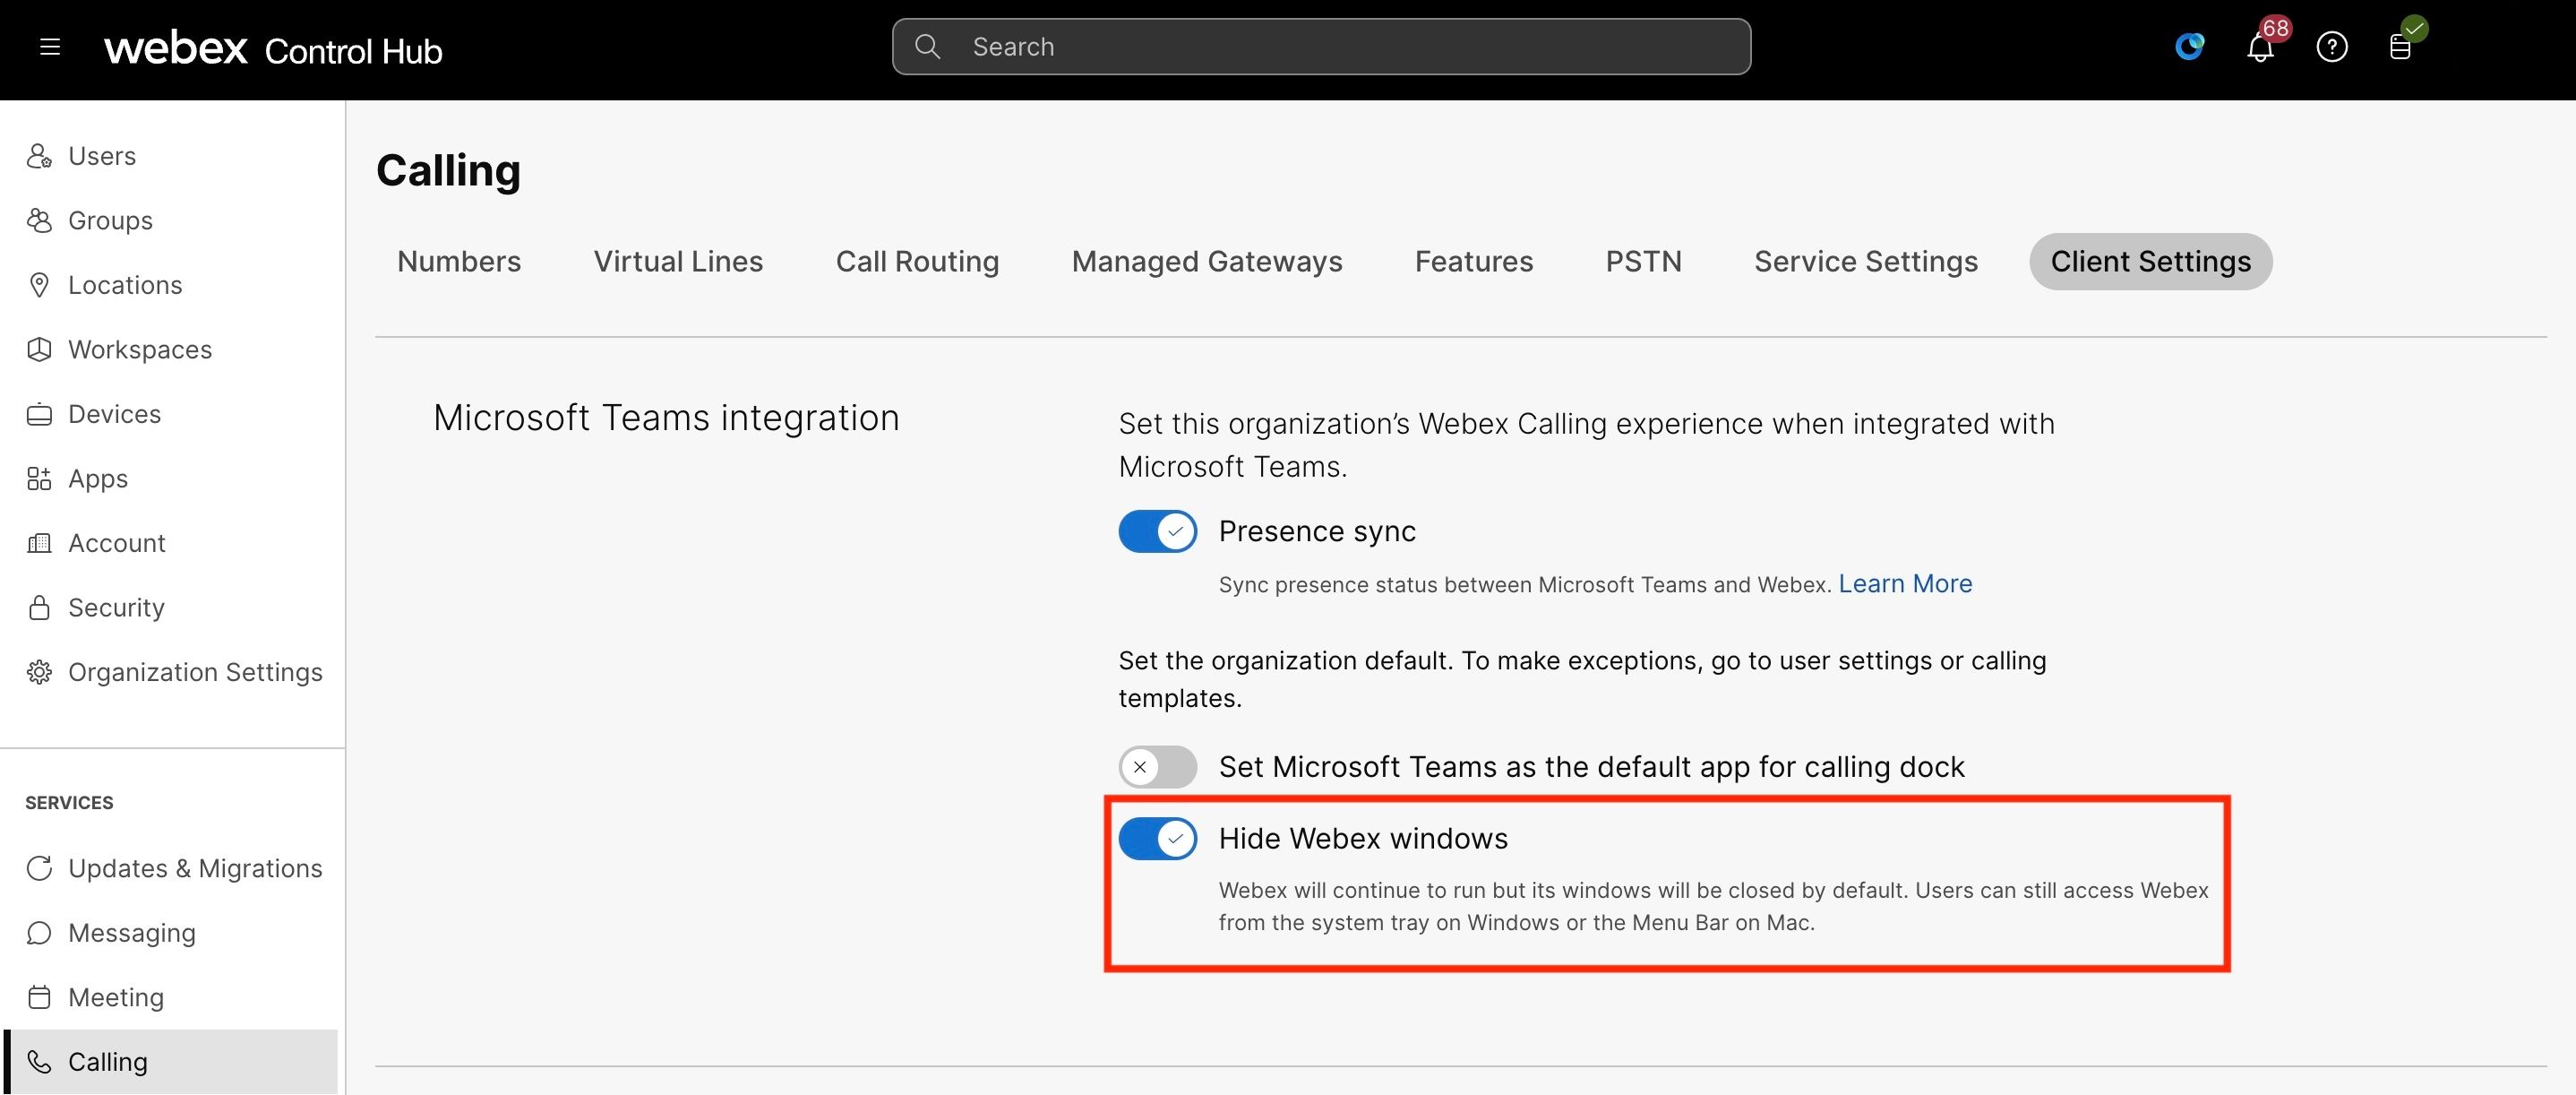The height and width of the screenshot is (1095, 2576).
Task: Open the Users section
Action: 101,156
